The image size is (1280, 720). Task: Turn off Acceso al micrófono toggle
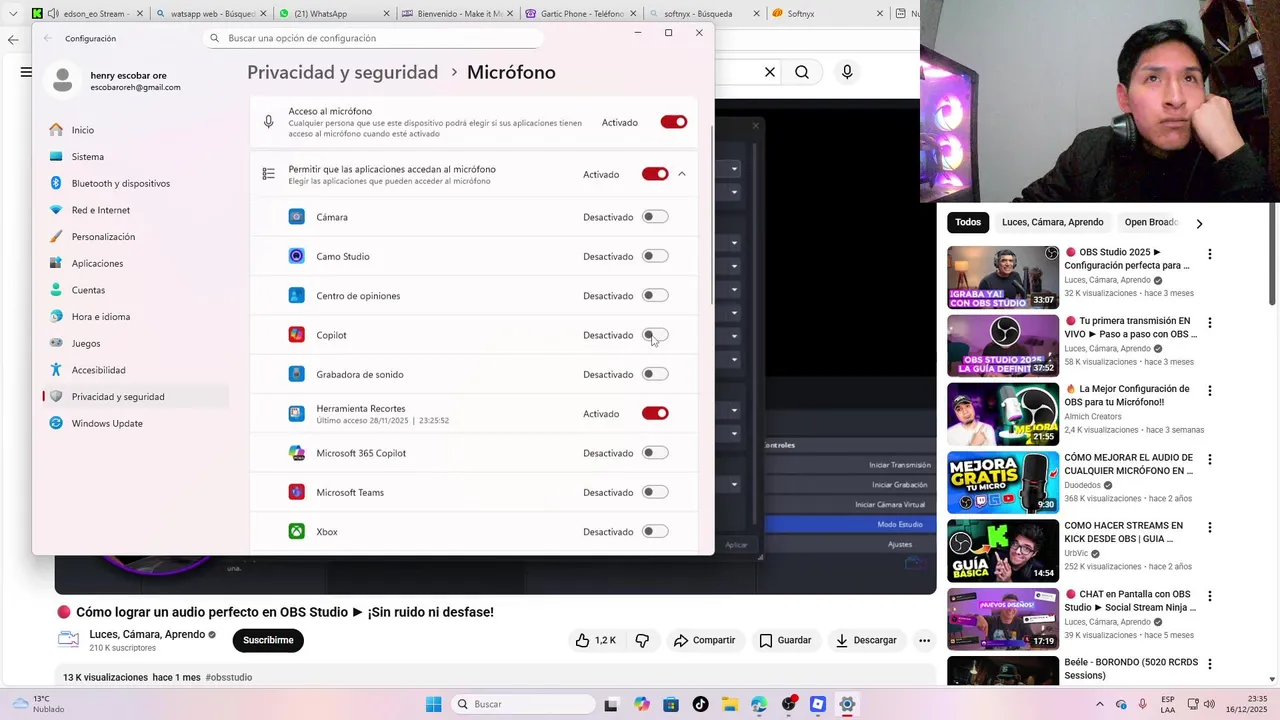pyautogui.click(x=673, y=122)
